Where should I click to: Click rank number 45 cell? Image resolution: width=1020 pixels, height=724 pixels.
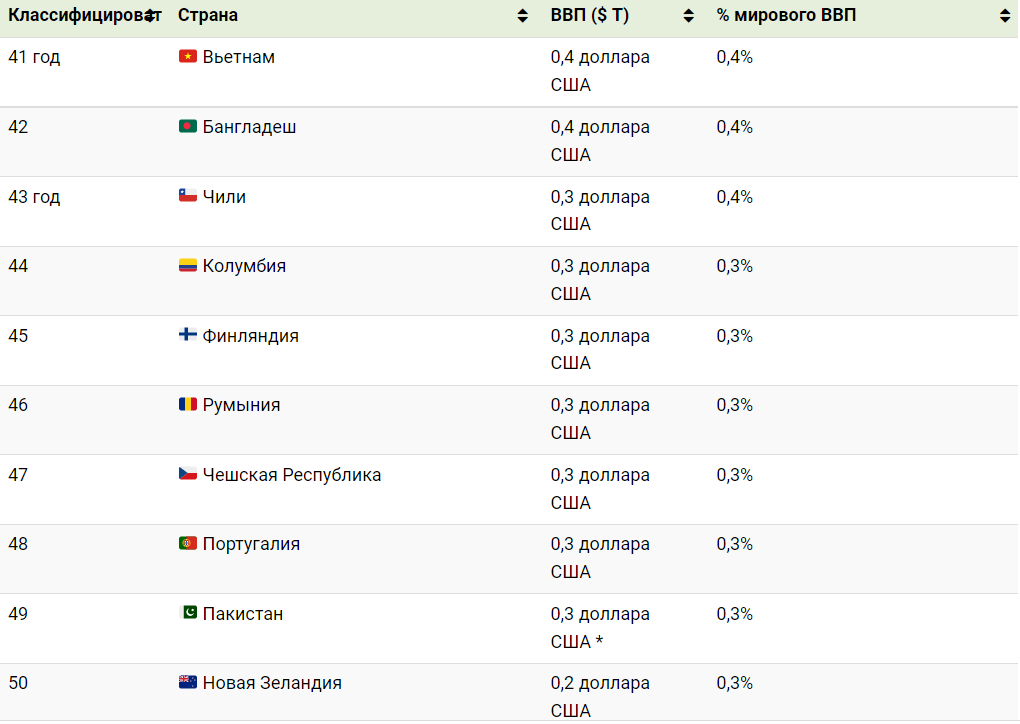tap(18, 336)
